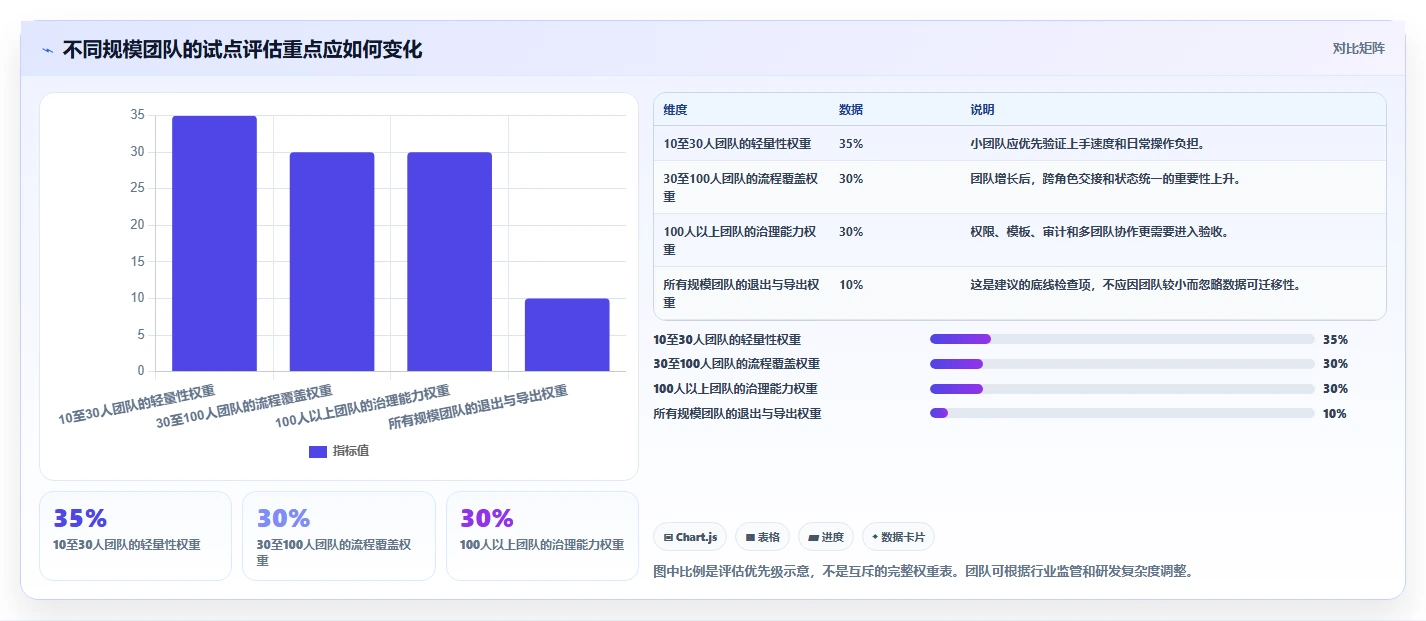Click the 维度 column header

pyautogui.click(x=675, y=110)
